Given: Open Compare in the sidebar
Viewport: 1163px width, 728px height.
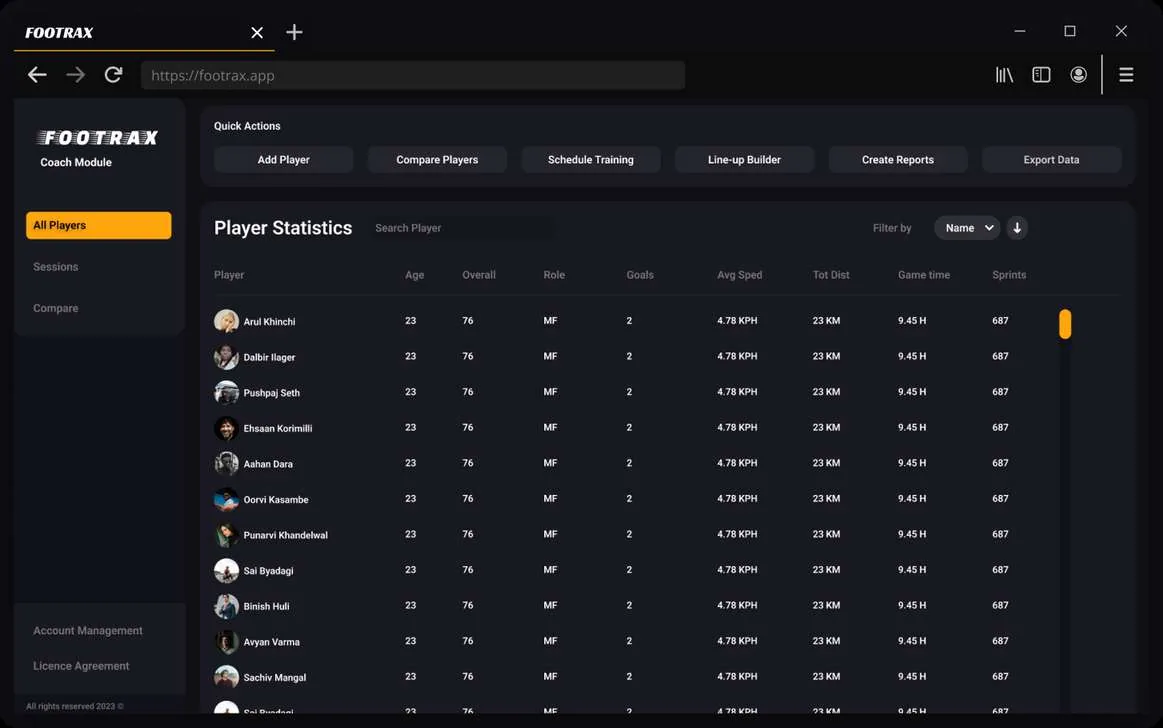Looking at the screenshot, I should point(56,308).
